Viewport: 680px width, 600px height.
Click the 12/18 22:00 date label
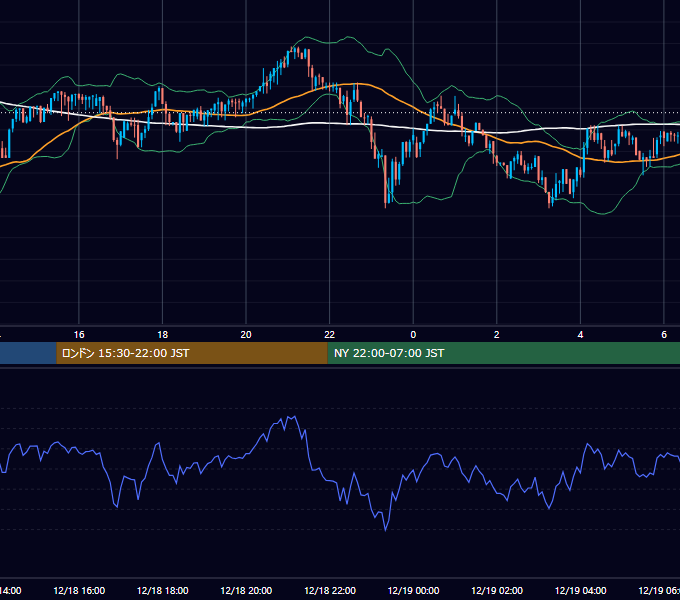330,590
